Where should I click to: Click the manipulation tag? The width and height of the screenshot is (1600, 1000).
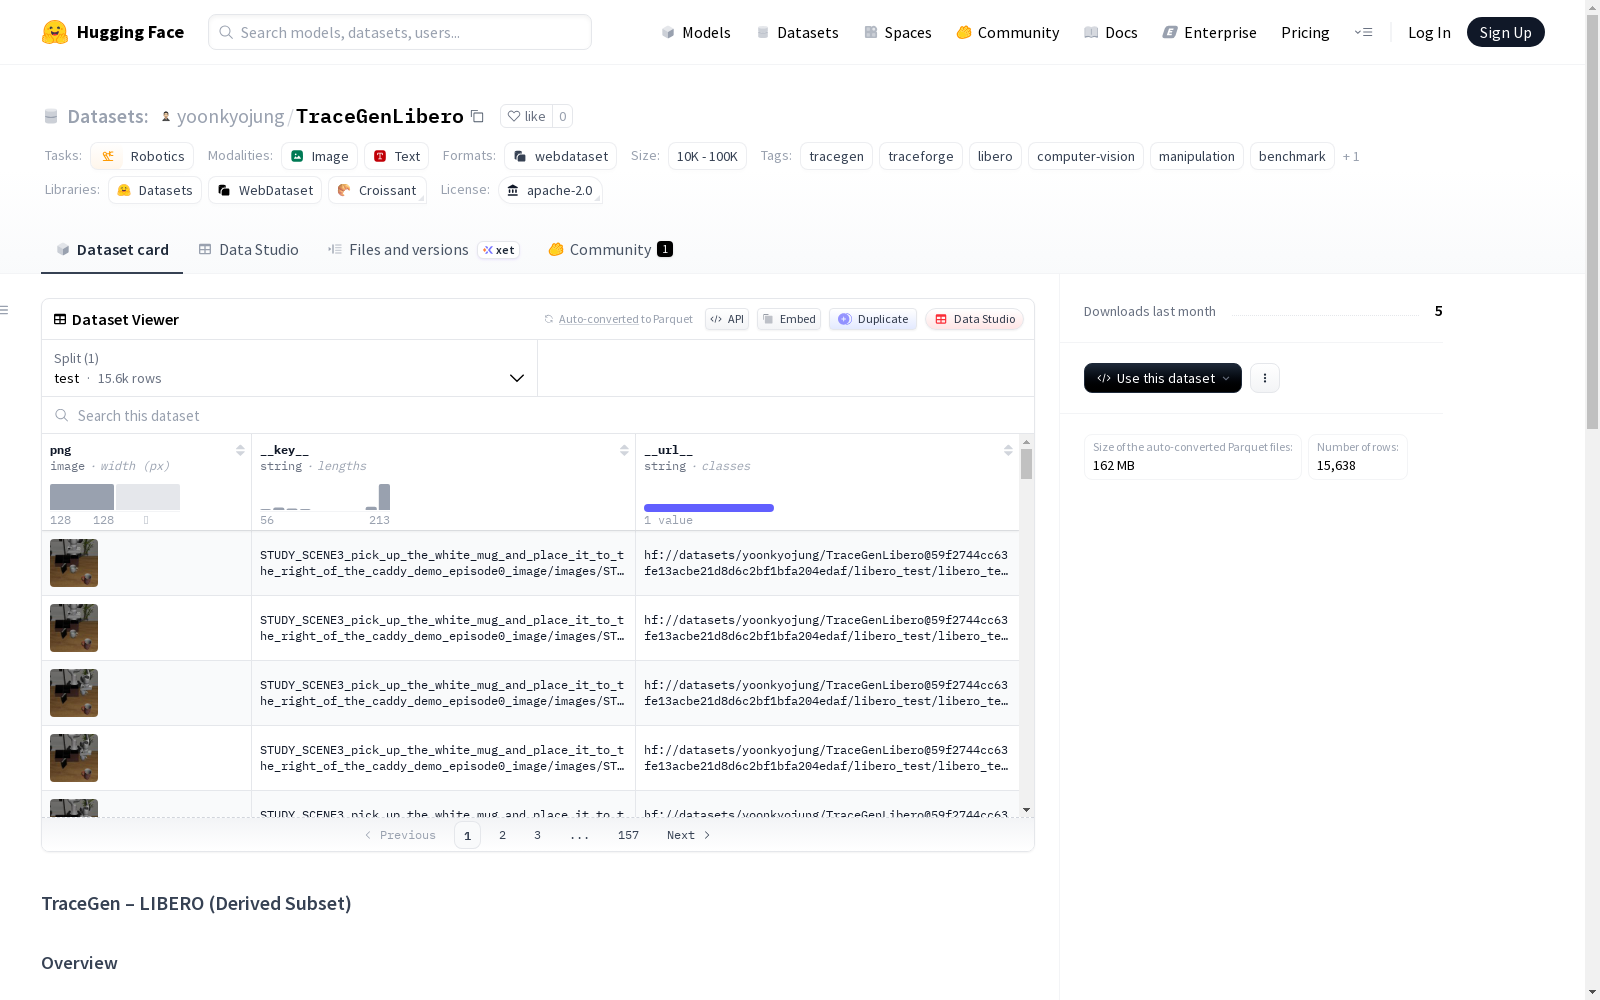[1197, 156]
